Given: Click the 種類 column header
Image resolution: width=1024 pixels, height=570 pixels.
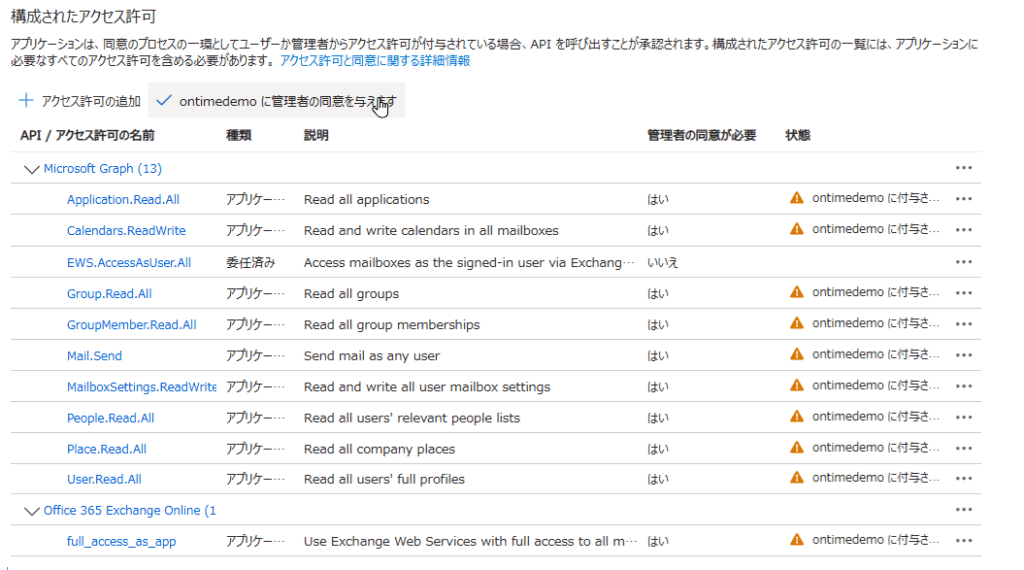Looking at the screenshot, I should [x=238, y=135].
